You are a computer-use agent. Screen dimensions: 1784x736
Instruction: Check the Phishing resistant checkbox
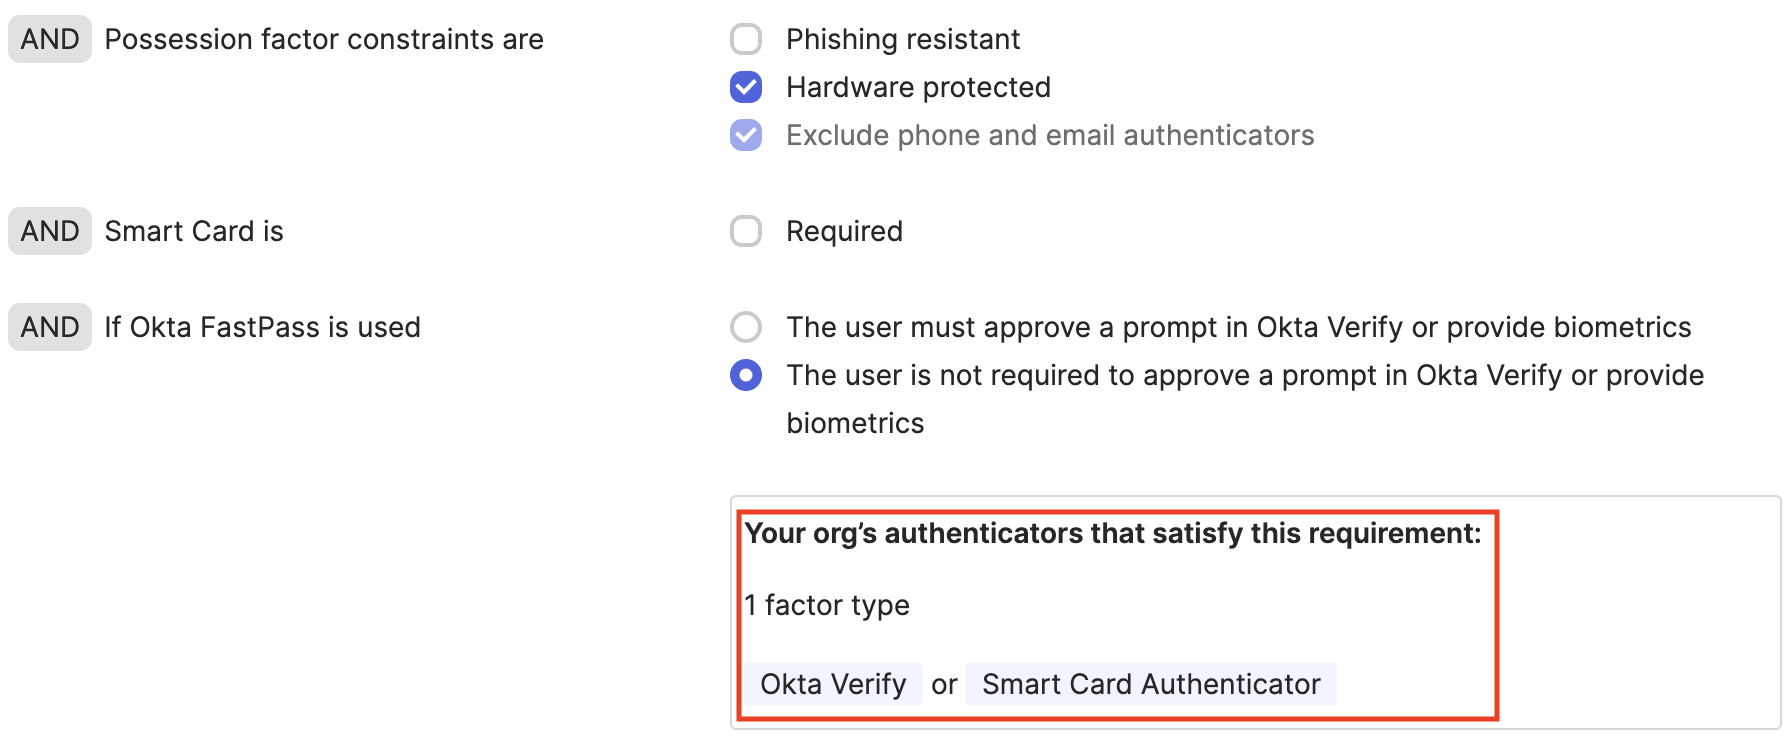(x=746, y=39)
